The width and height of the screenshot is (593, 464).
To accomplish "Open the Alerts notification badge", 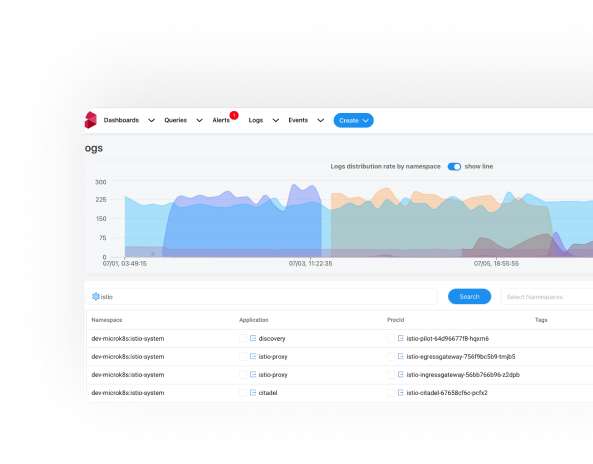I will point(234,115).
